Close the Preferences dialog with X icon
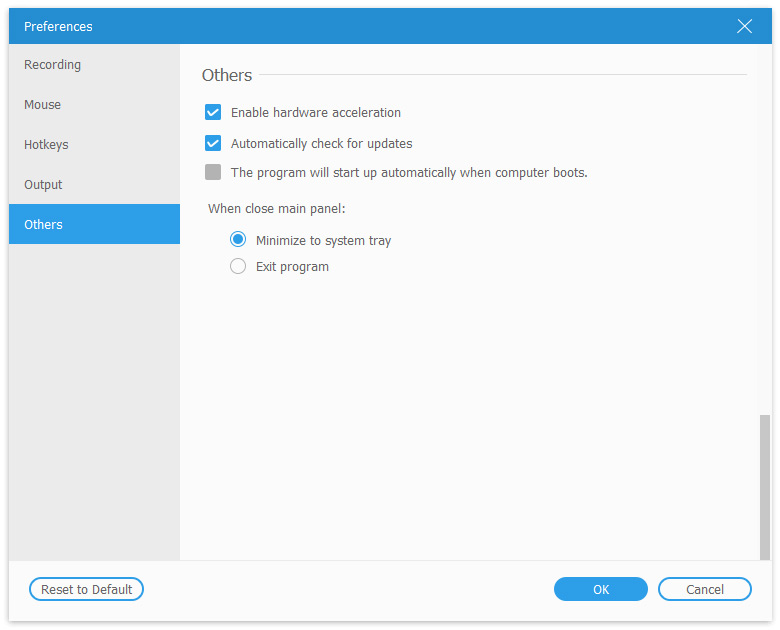Screen dimensions: 780x630 point(744,27)
